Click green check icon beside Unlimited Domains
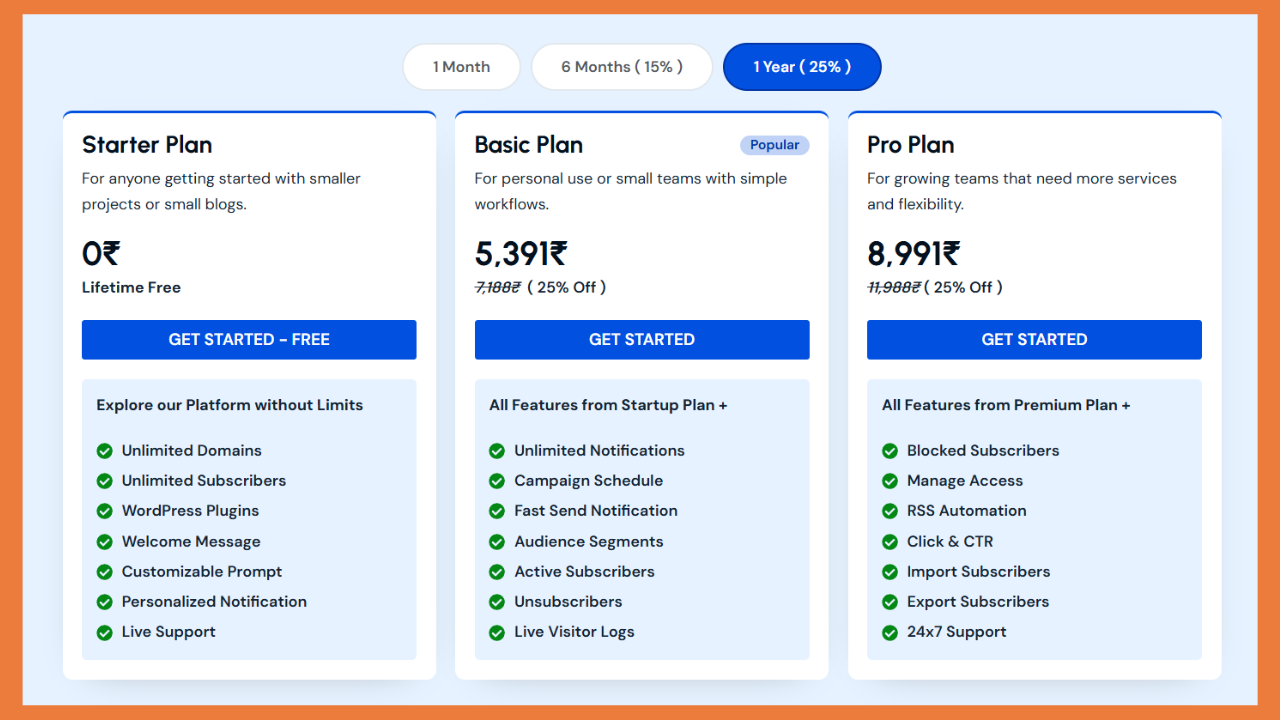This screenshot has width=1280, height=720. [x=104, y=451]
